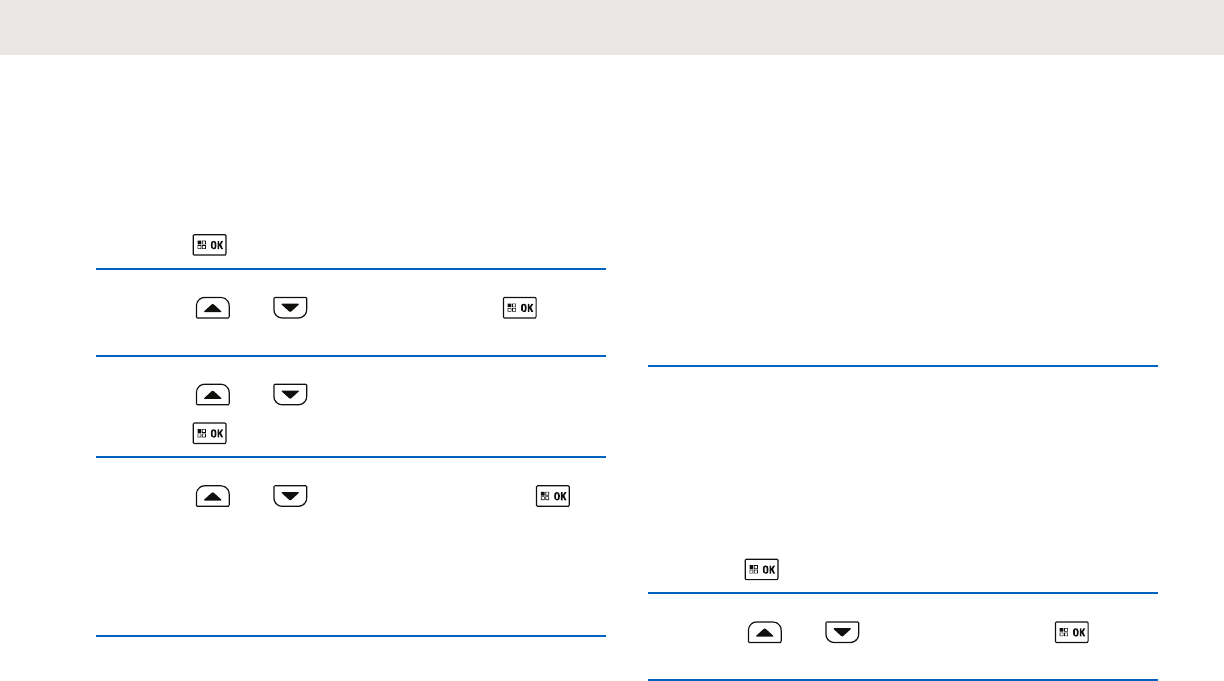
Task: Click the lone OK icon in right column
Action: pyautogui.click(x=761, y=570)
